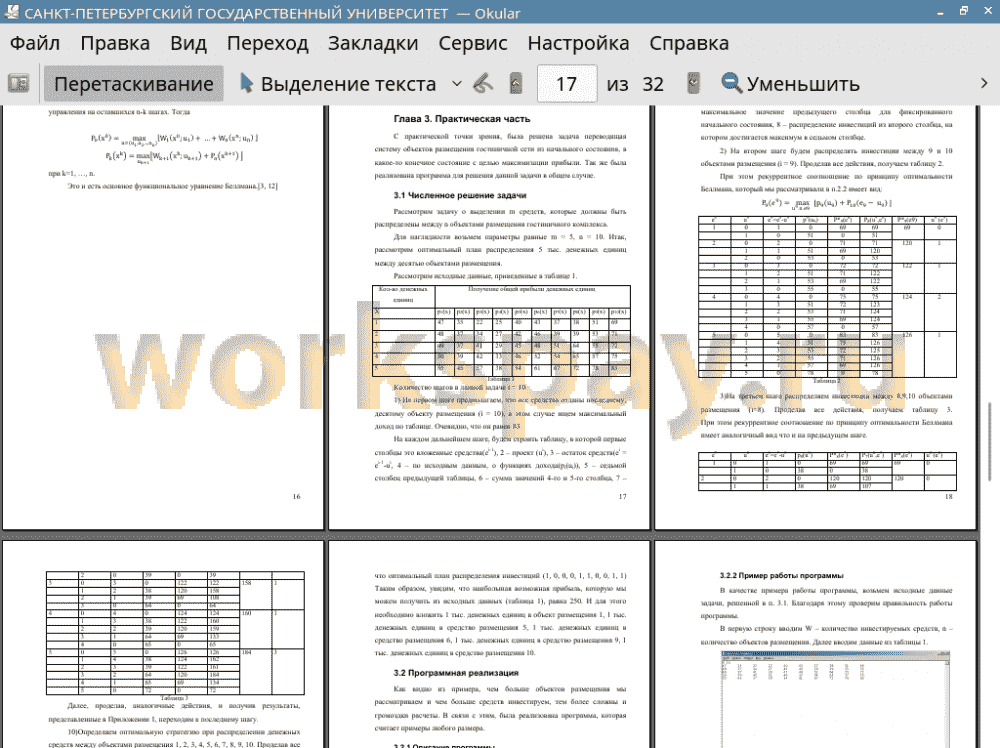1000x748 pixels.
Task: Open the Настройка menu
Action: (578, 43)
